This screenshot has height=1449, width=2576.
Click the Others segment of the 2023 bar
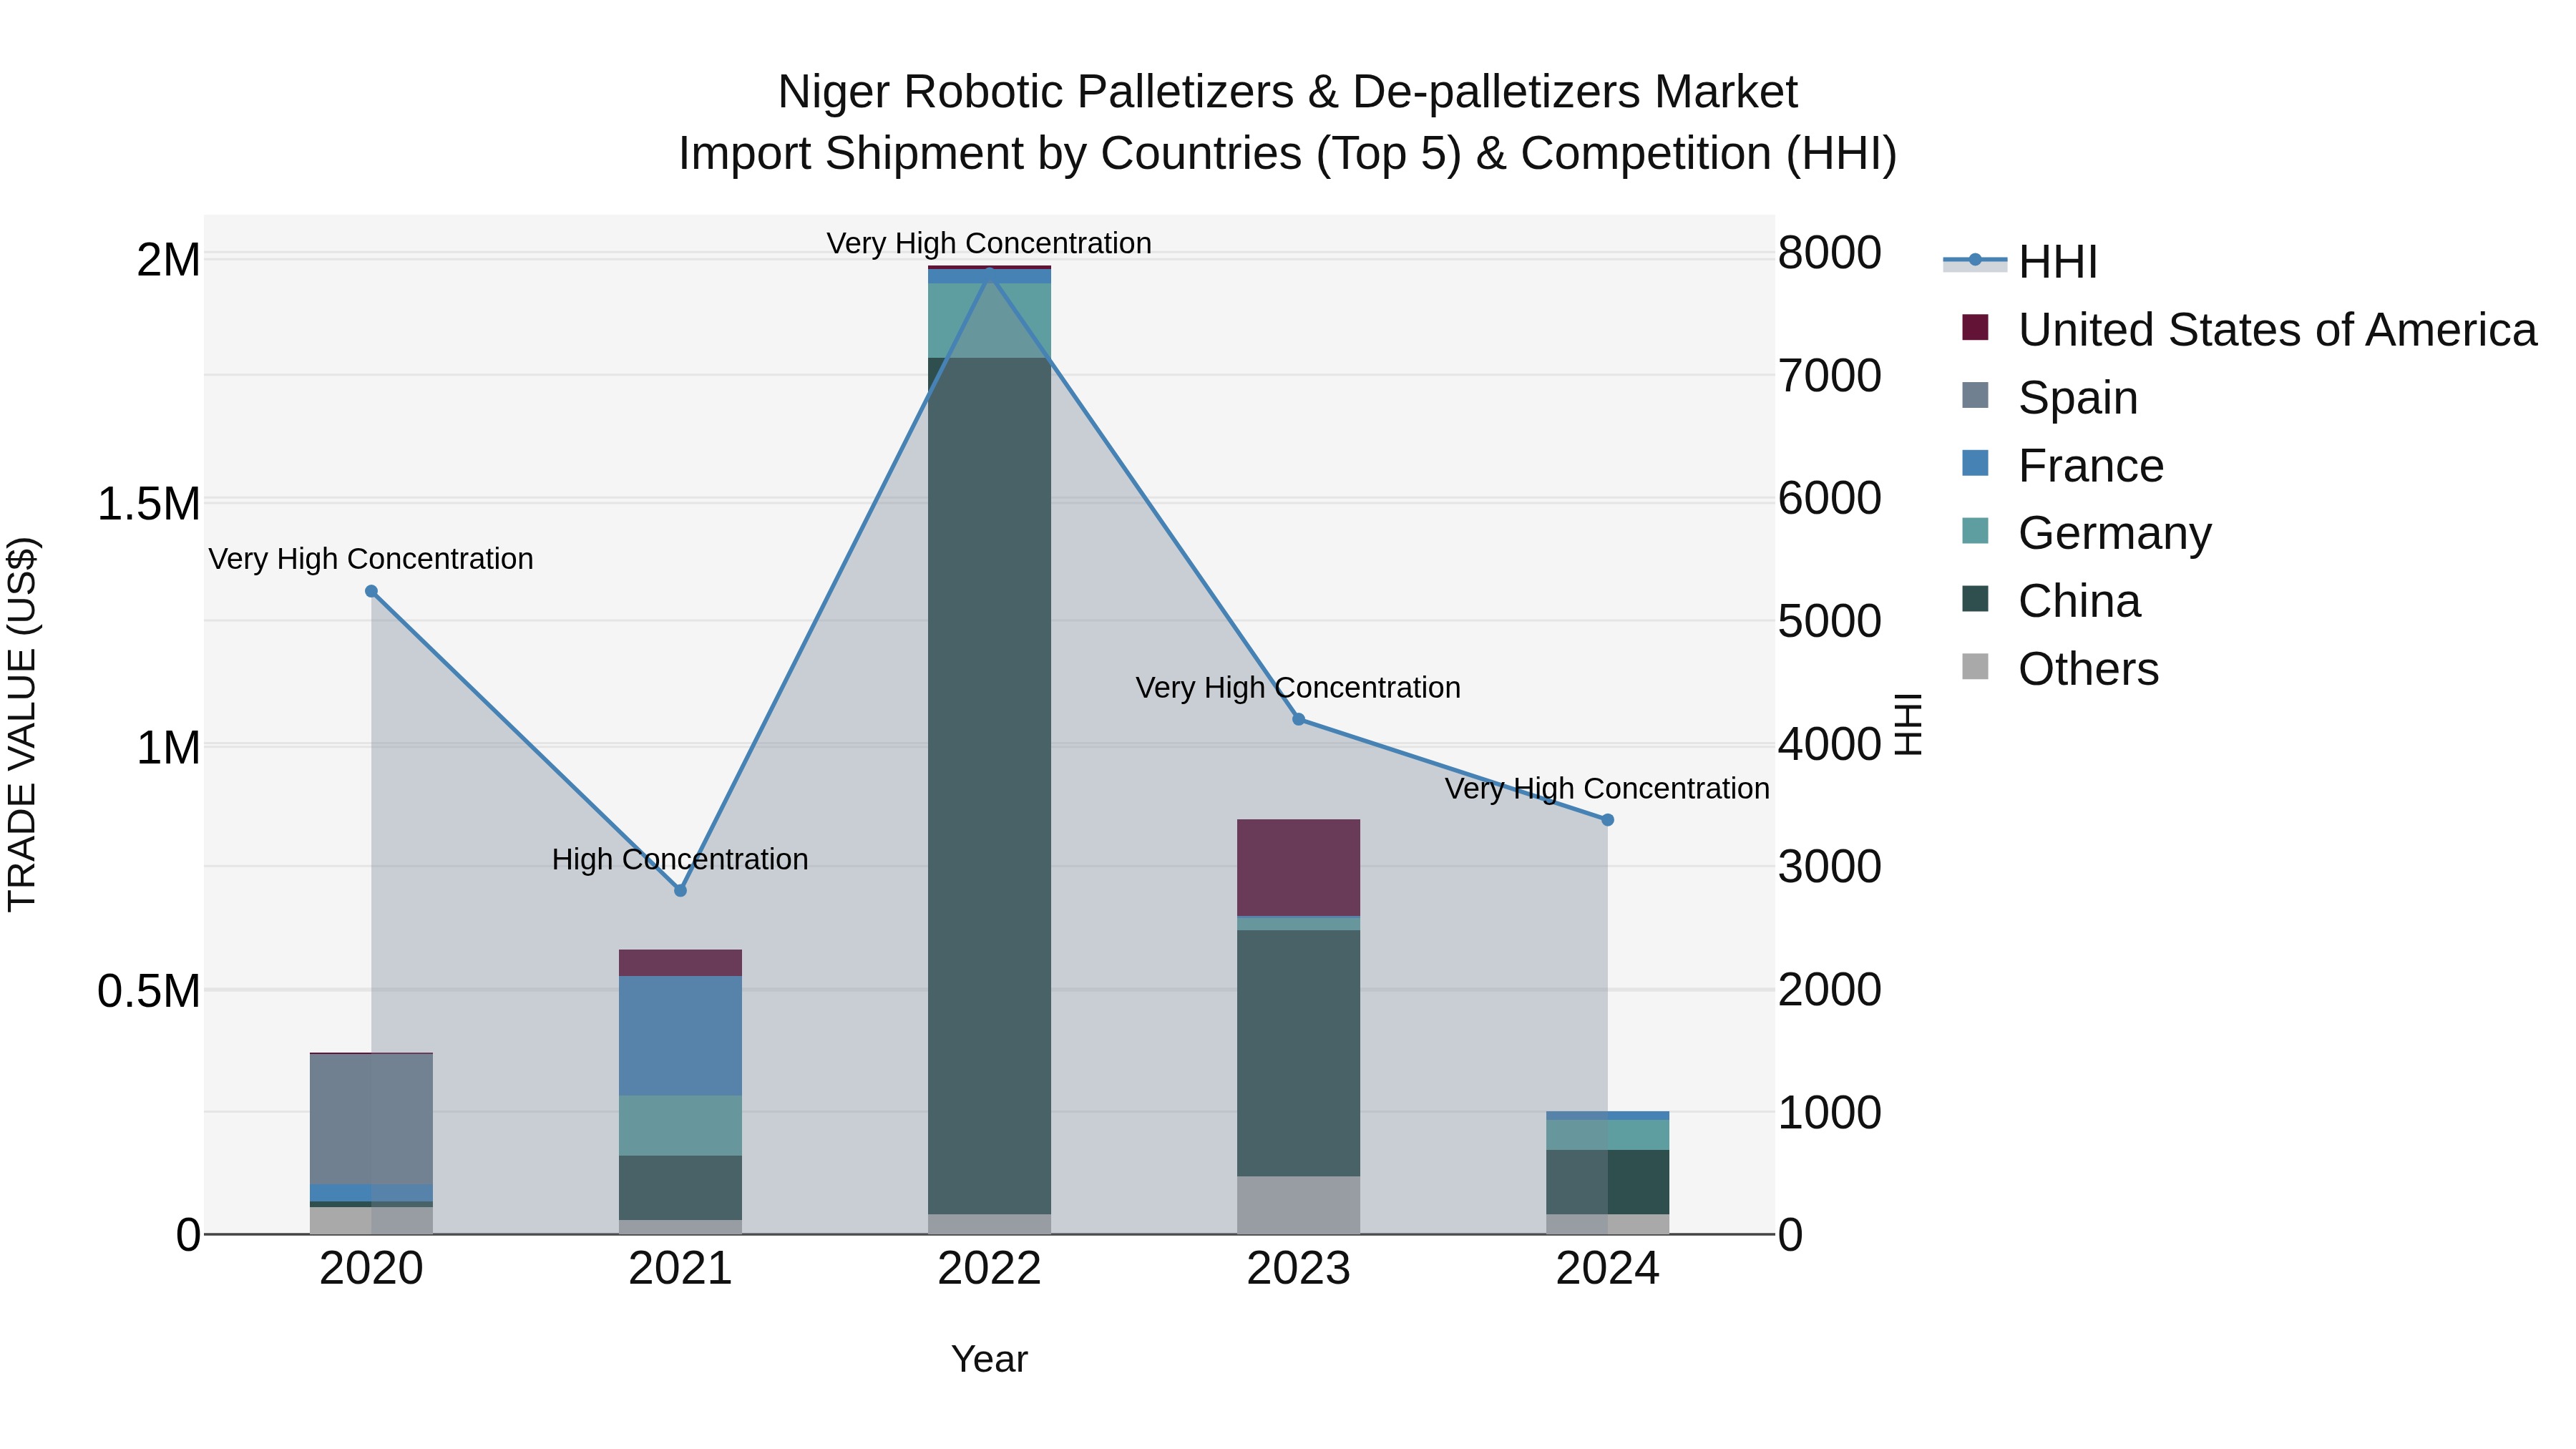click(x=1298, y=1205)
